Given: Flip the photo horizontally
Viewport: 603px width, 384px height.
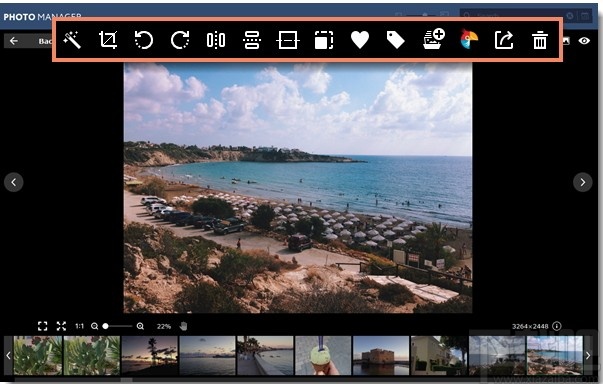Looking at the screenshot, I should [216, 40].
